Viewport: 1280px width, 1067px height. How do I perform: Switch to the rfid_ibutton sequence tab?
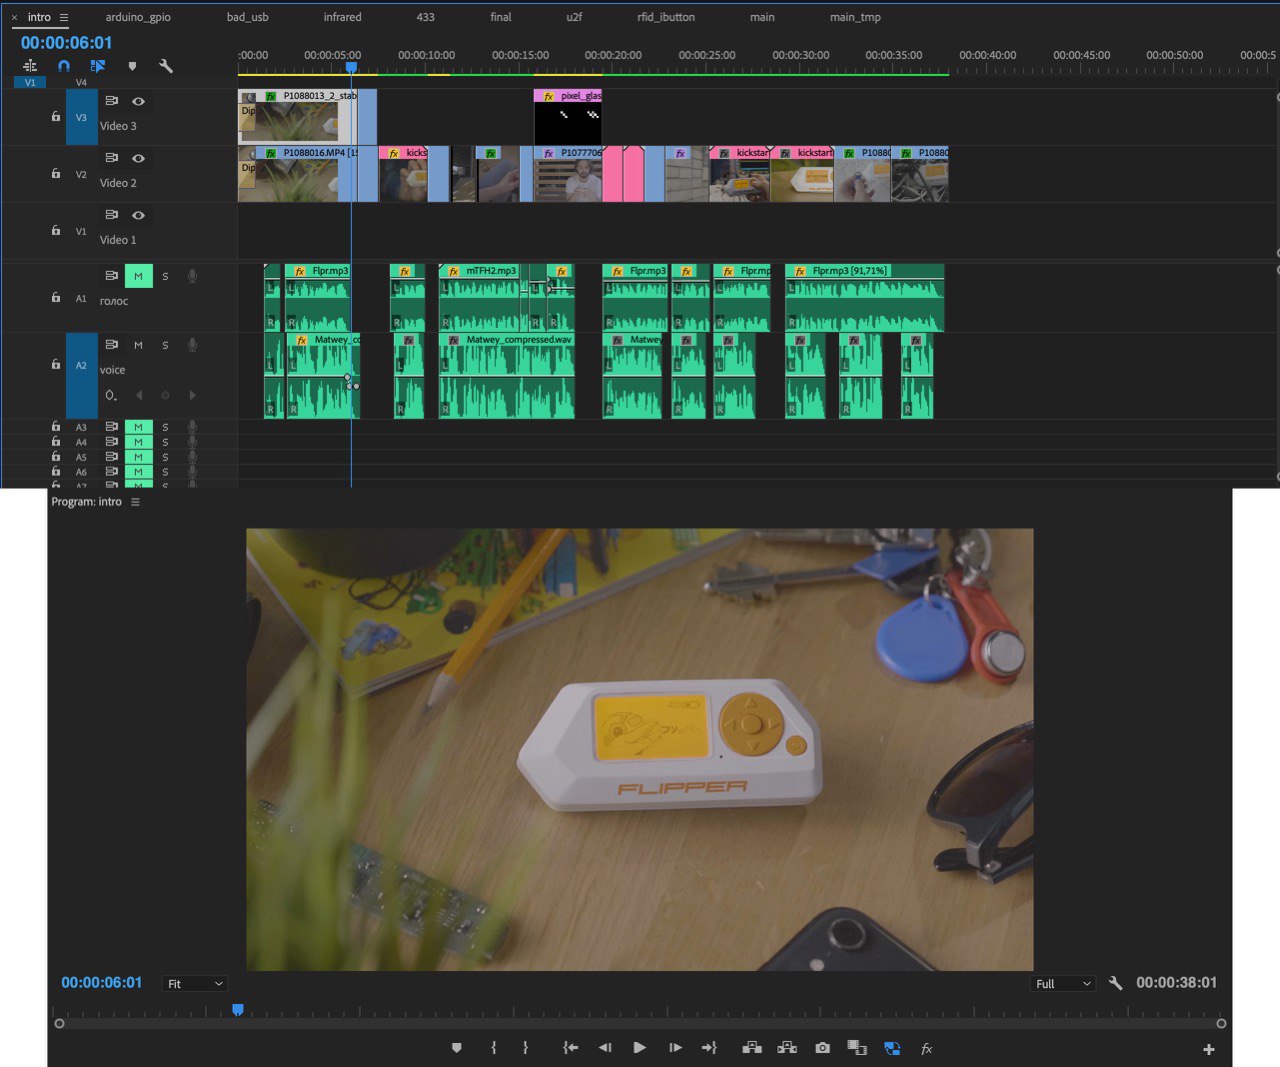click(665, 17)
